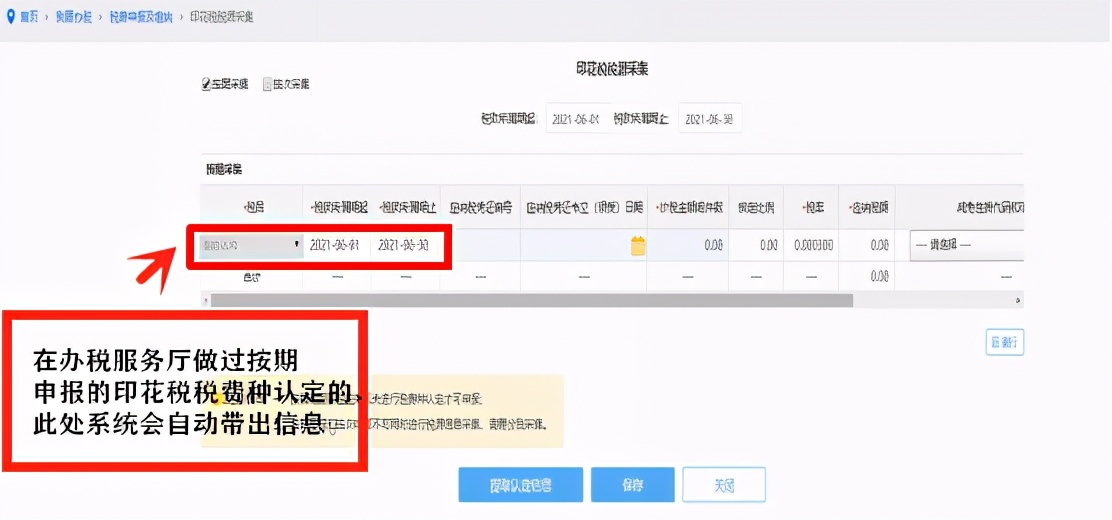Select the checked 按期采集 checkbox

[206, 84]
